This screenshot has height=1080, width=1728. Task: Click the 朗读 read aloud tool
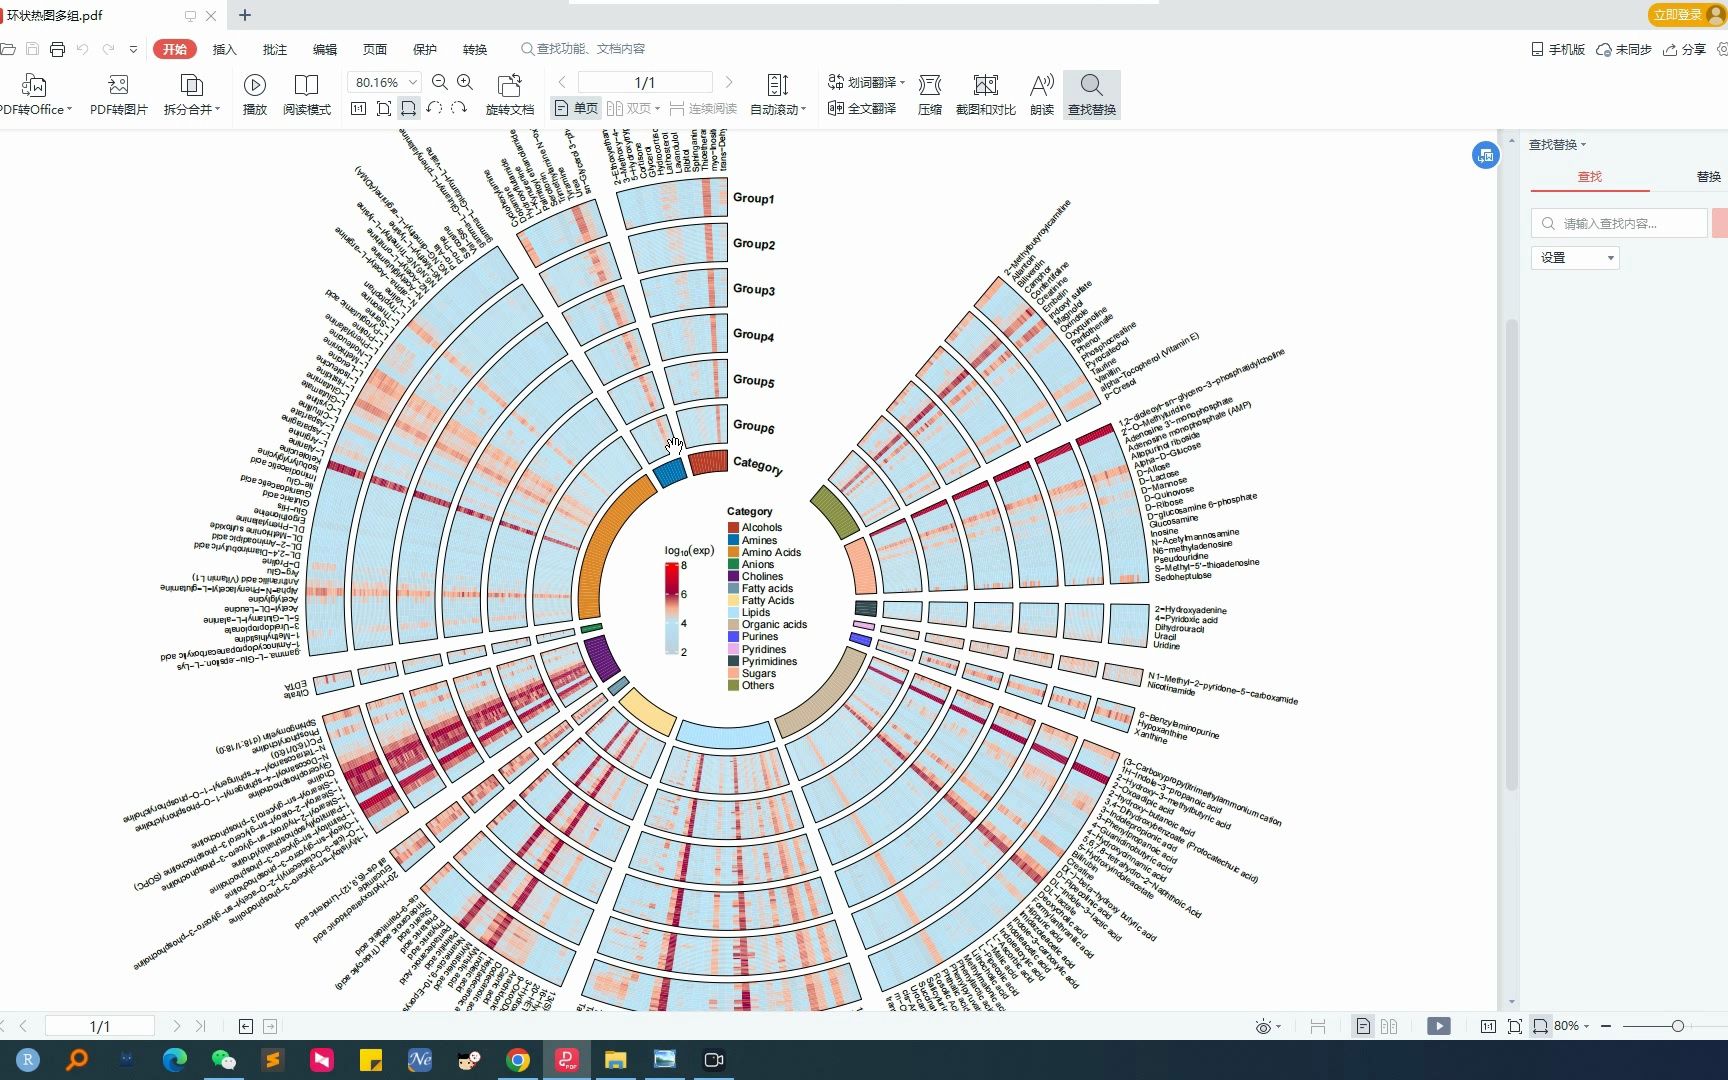pyautogui.click(x=1042, y=95)
